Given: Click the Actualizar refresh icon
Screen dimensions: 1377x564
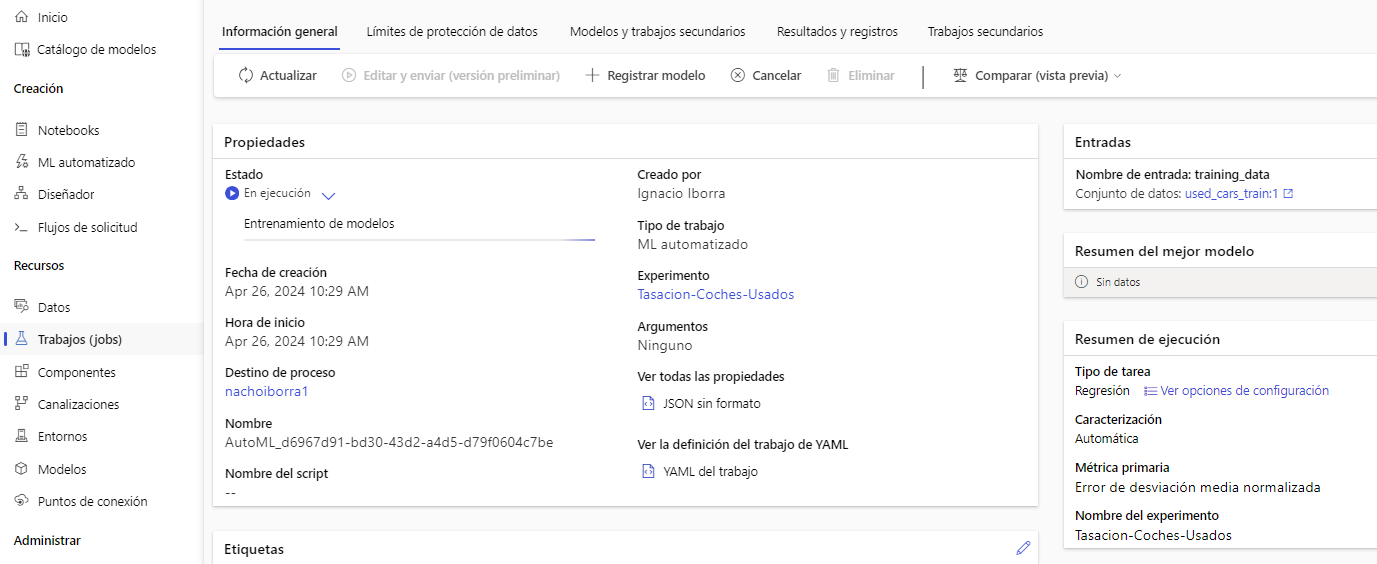Looking at the screenshot, I should (x=246, y=76).
